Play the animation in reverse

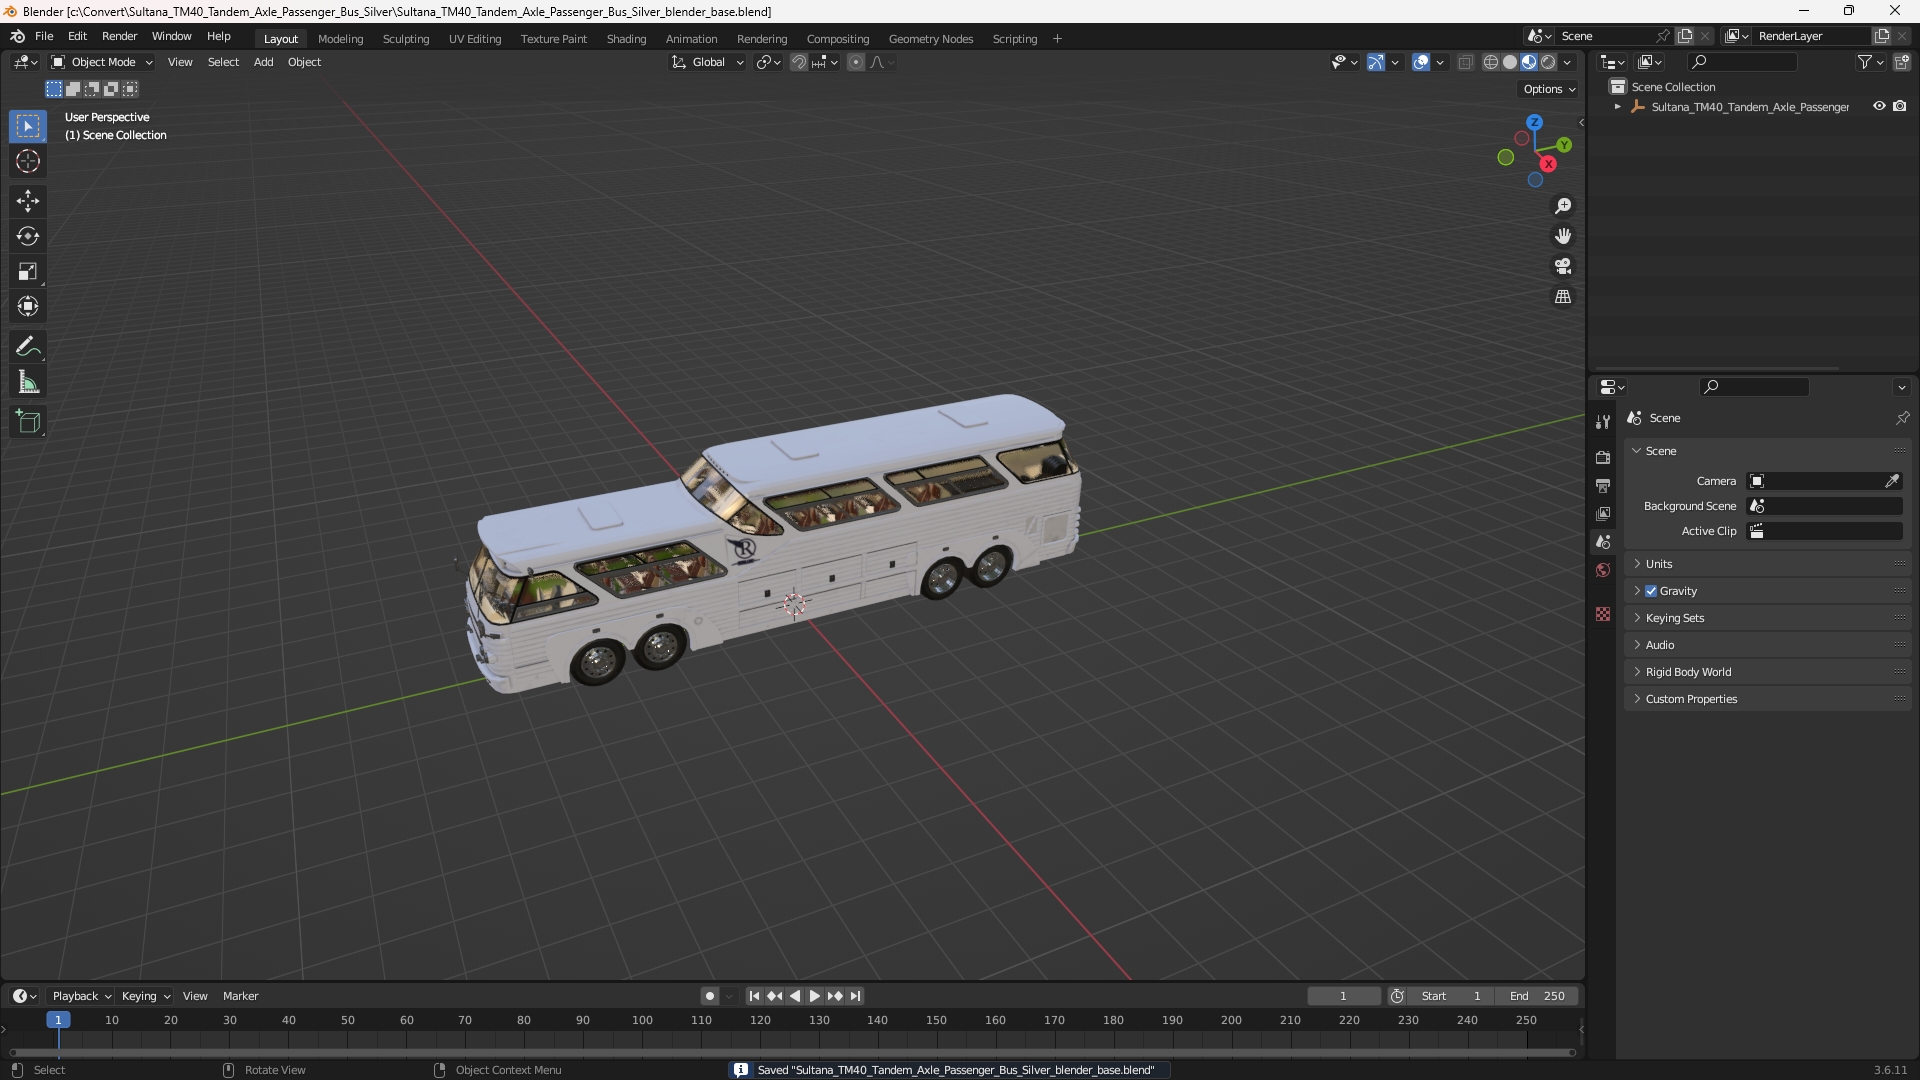[794, 996]
